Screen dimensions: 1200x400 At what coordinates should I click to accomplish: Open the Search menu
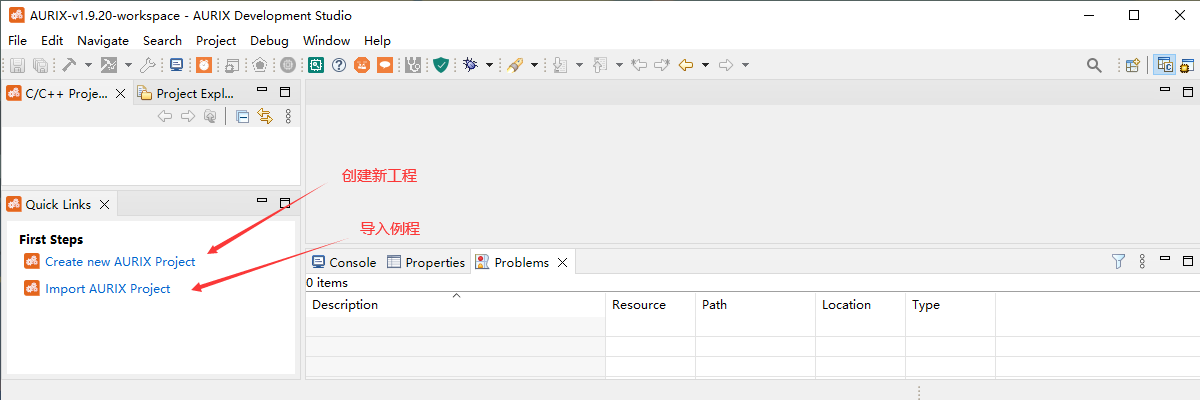click(162, 41)
